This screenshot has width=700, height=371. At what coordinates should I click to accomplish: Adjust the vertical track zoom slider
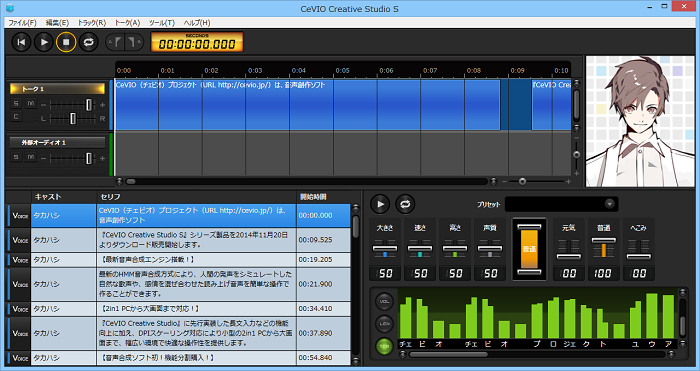point(576,154)
